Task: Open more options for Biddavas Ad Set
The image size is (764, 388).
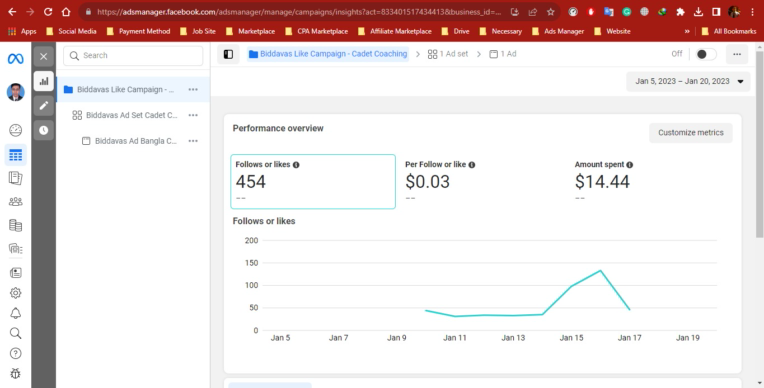Action: [x=193, y=115]
